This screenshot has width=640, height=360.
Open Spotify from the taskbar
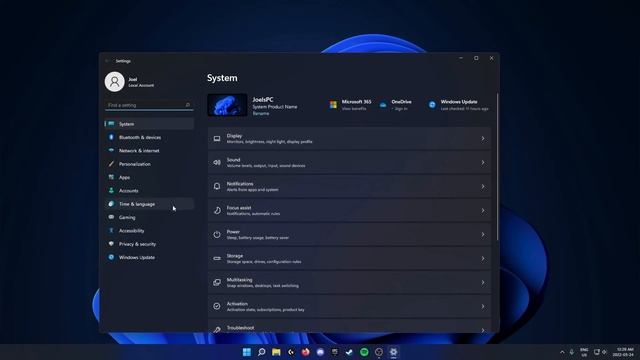[364, 352]
